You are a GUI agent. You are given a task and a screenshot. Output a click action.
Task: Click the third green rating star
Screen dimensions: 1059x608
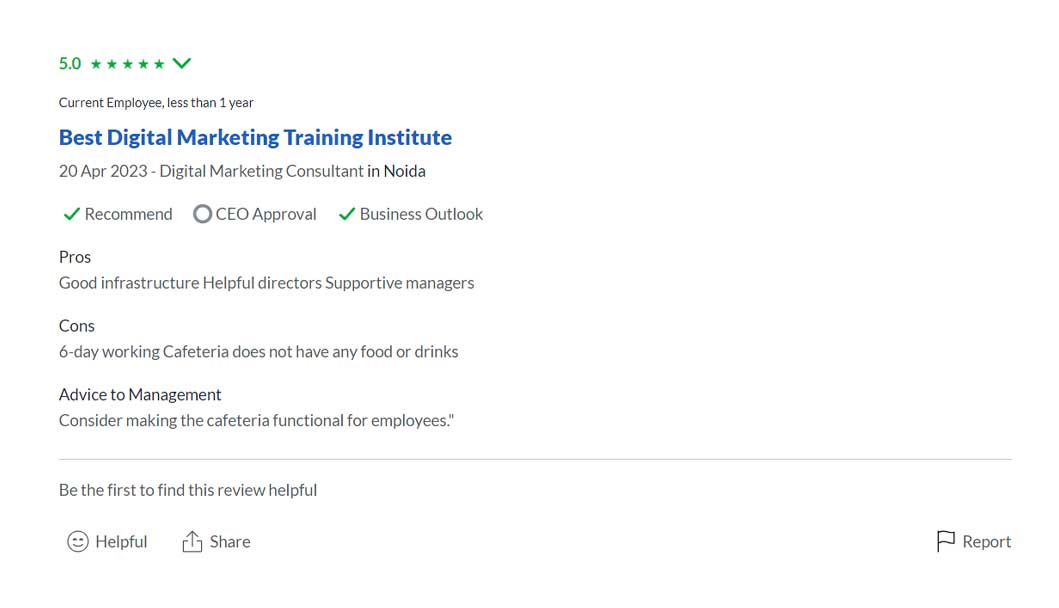(127, 64)
